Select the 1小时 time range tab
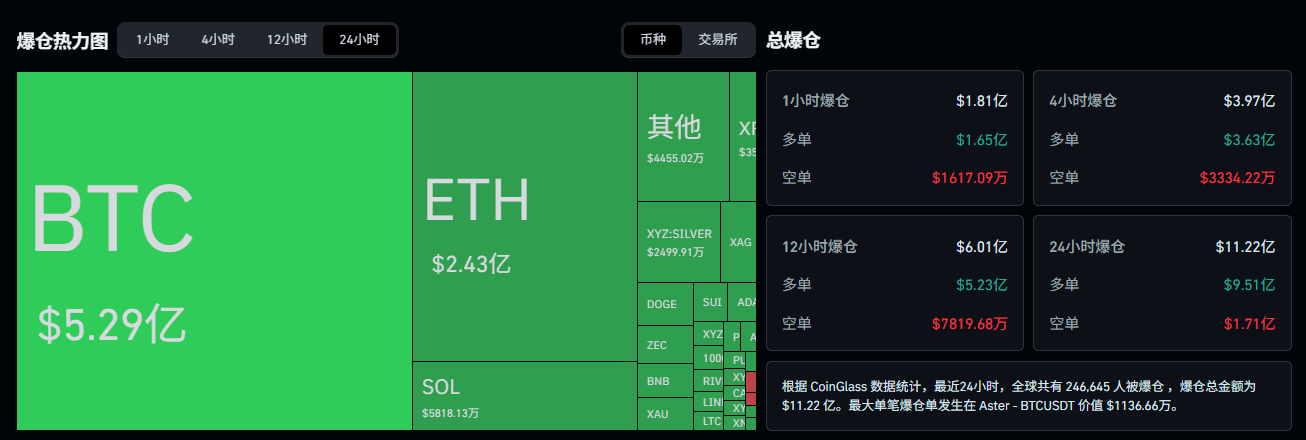 (x=152, y=40)
